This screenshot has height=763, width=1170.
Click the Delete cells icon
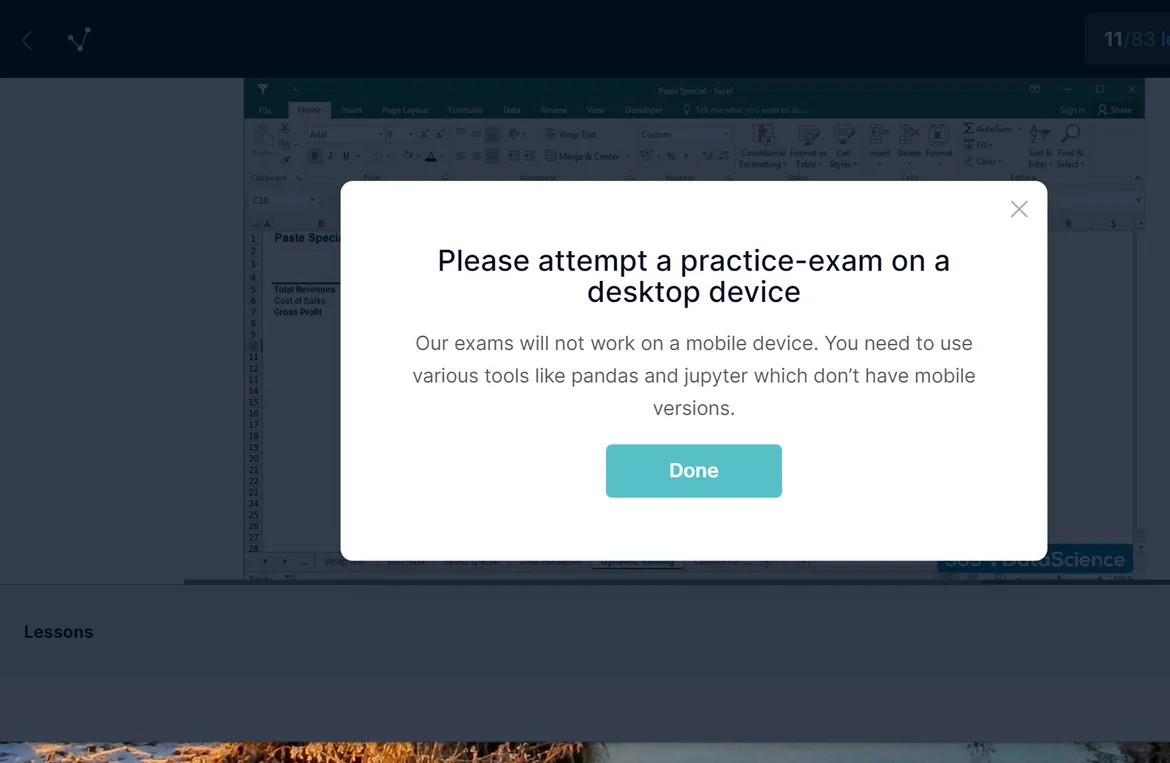tap(908, 135)
